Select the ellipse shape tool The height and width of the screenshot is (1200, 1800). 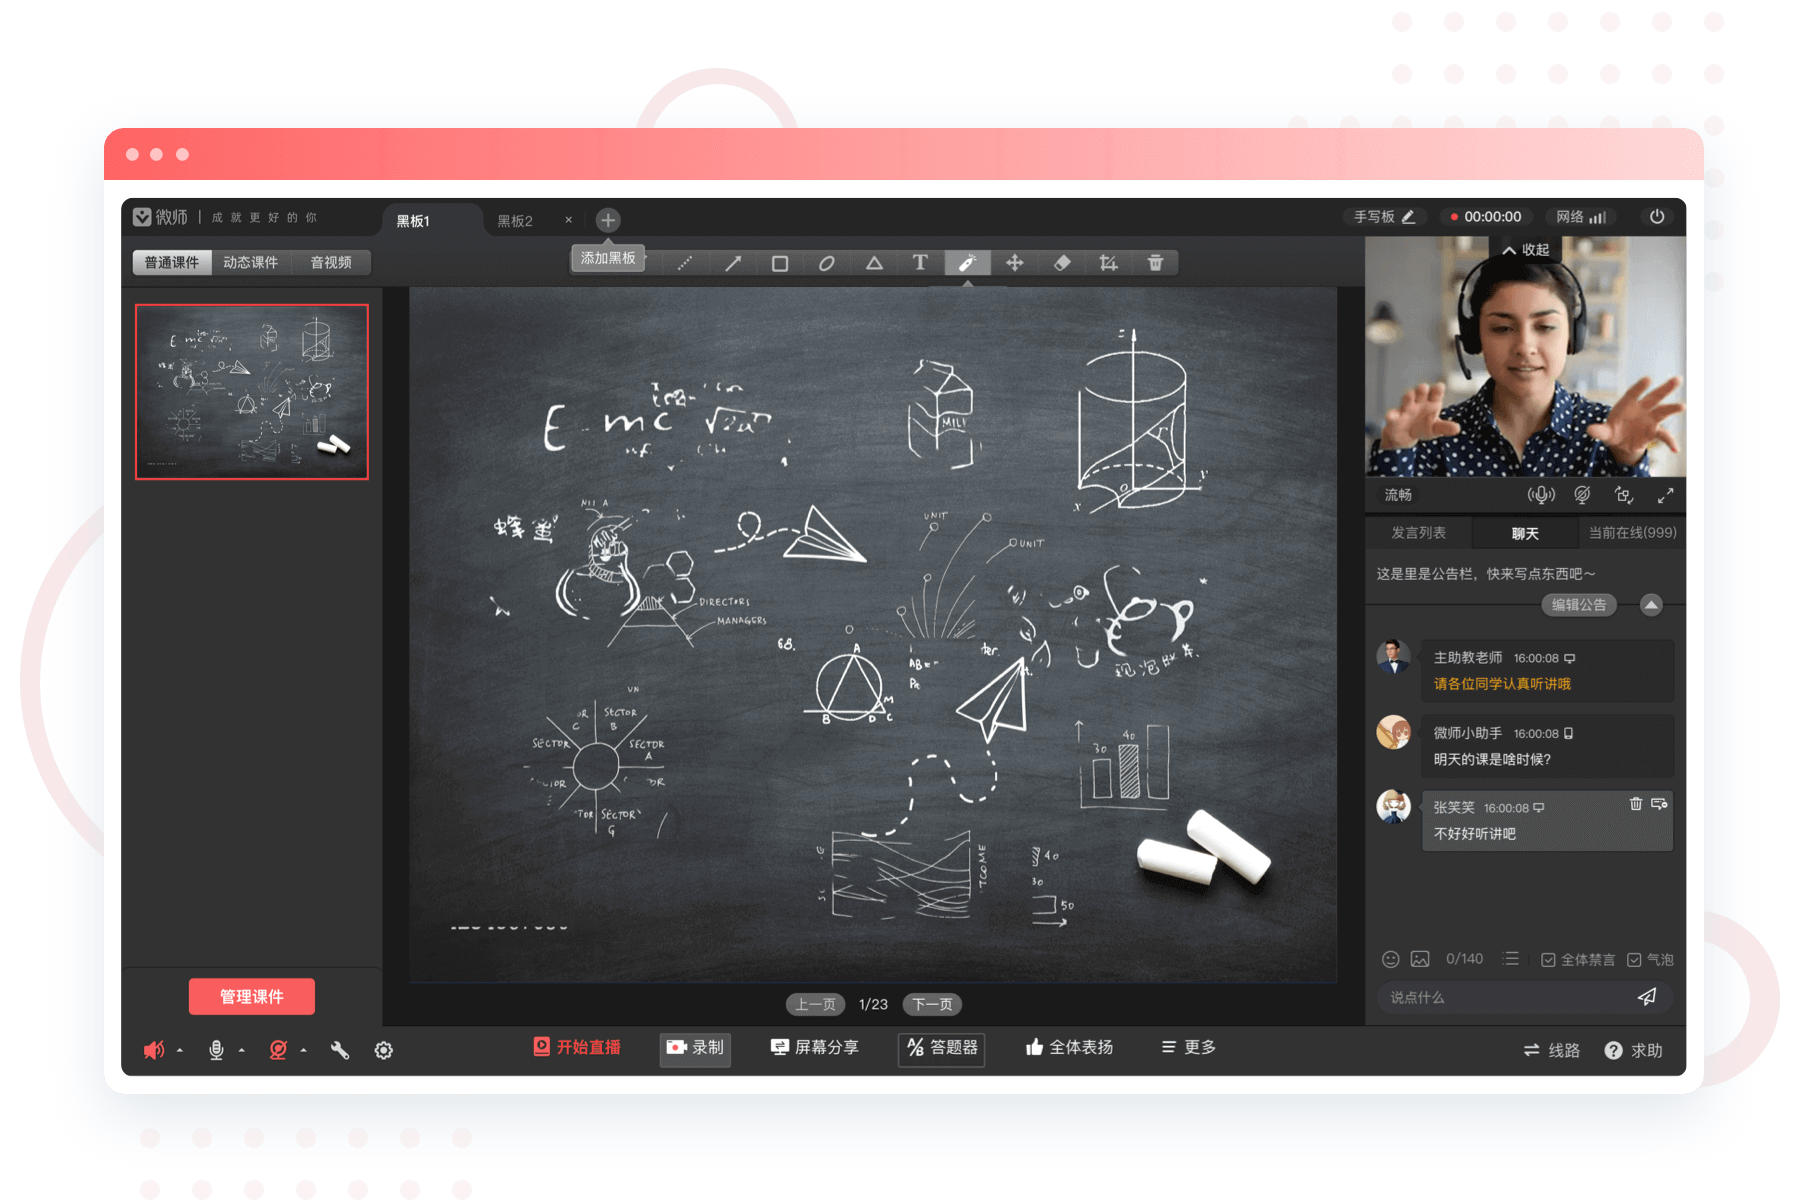[827, 263]
